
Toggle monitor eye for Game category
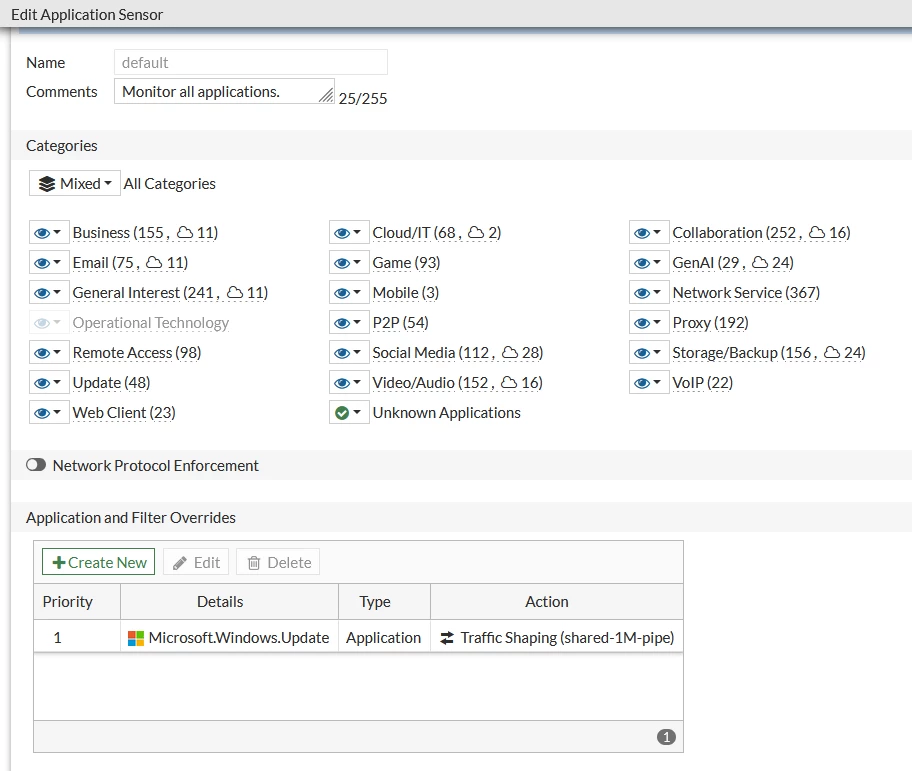tap(342, 263)
